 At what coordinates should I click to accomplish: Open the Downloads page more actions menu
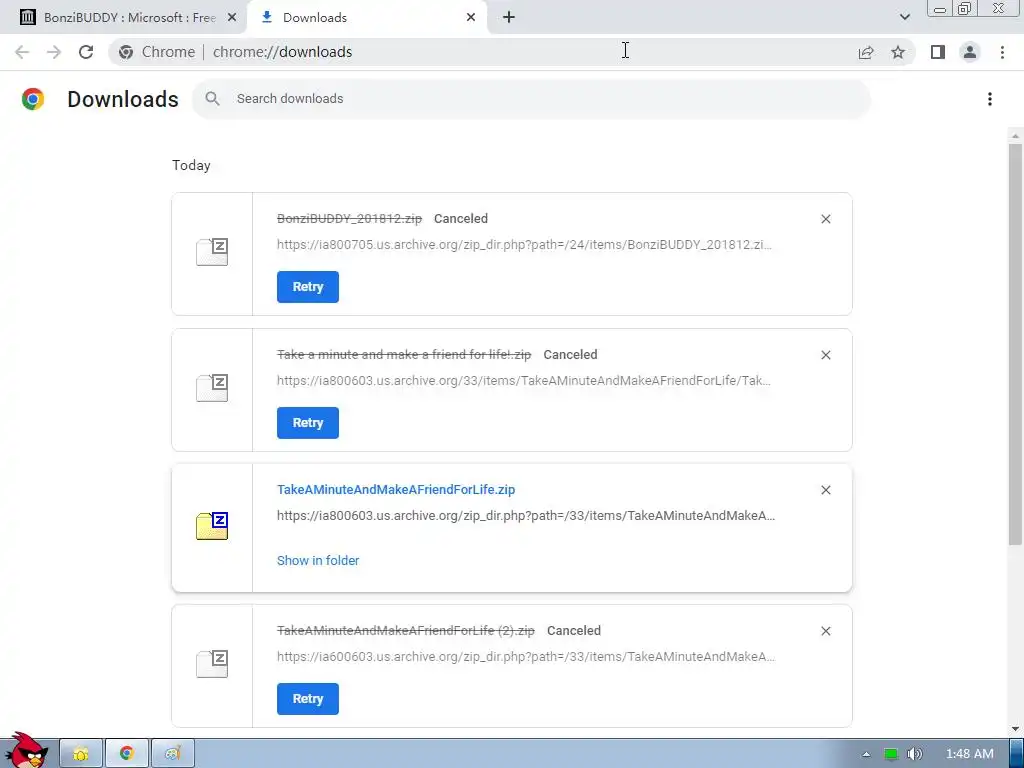pos(990,99)
